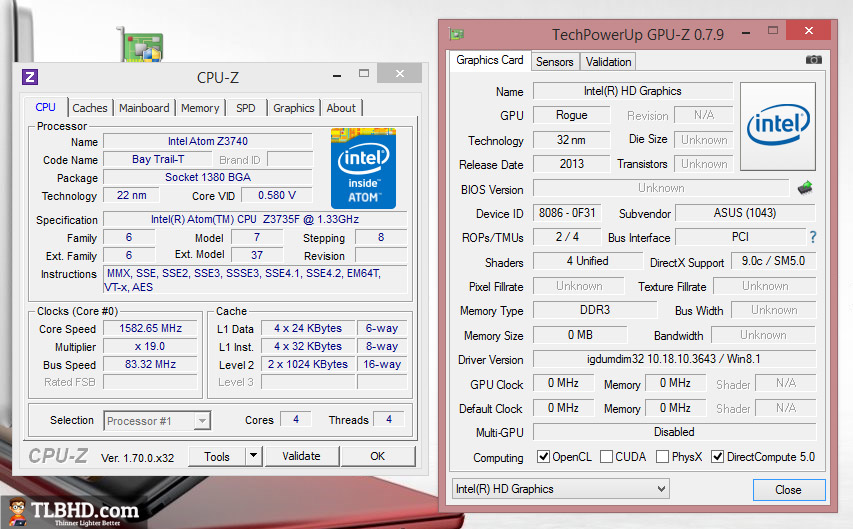Open the SPD tab

(246, 108)
